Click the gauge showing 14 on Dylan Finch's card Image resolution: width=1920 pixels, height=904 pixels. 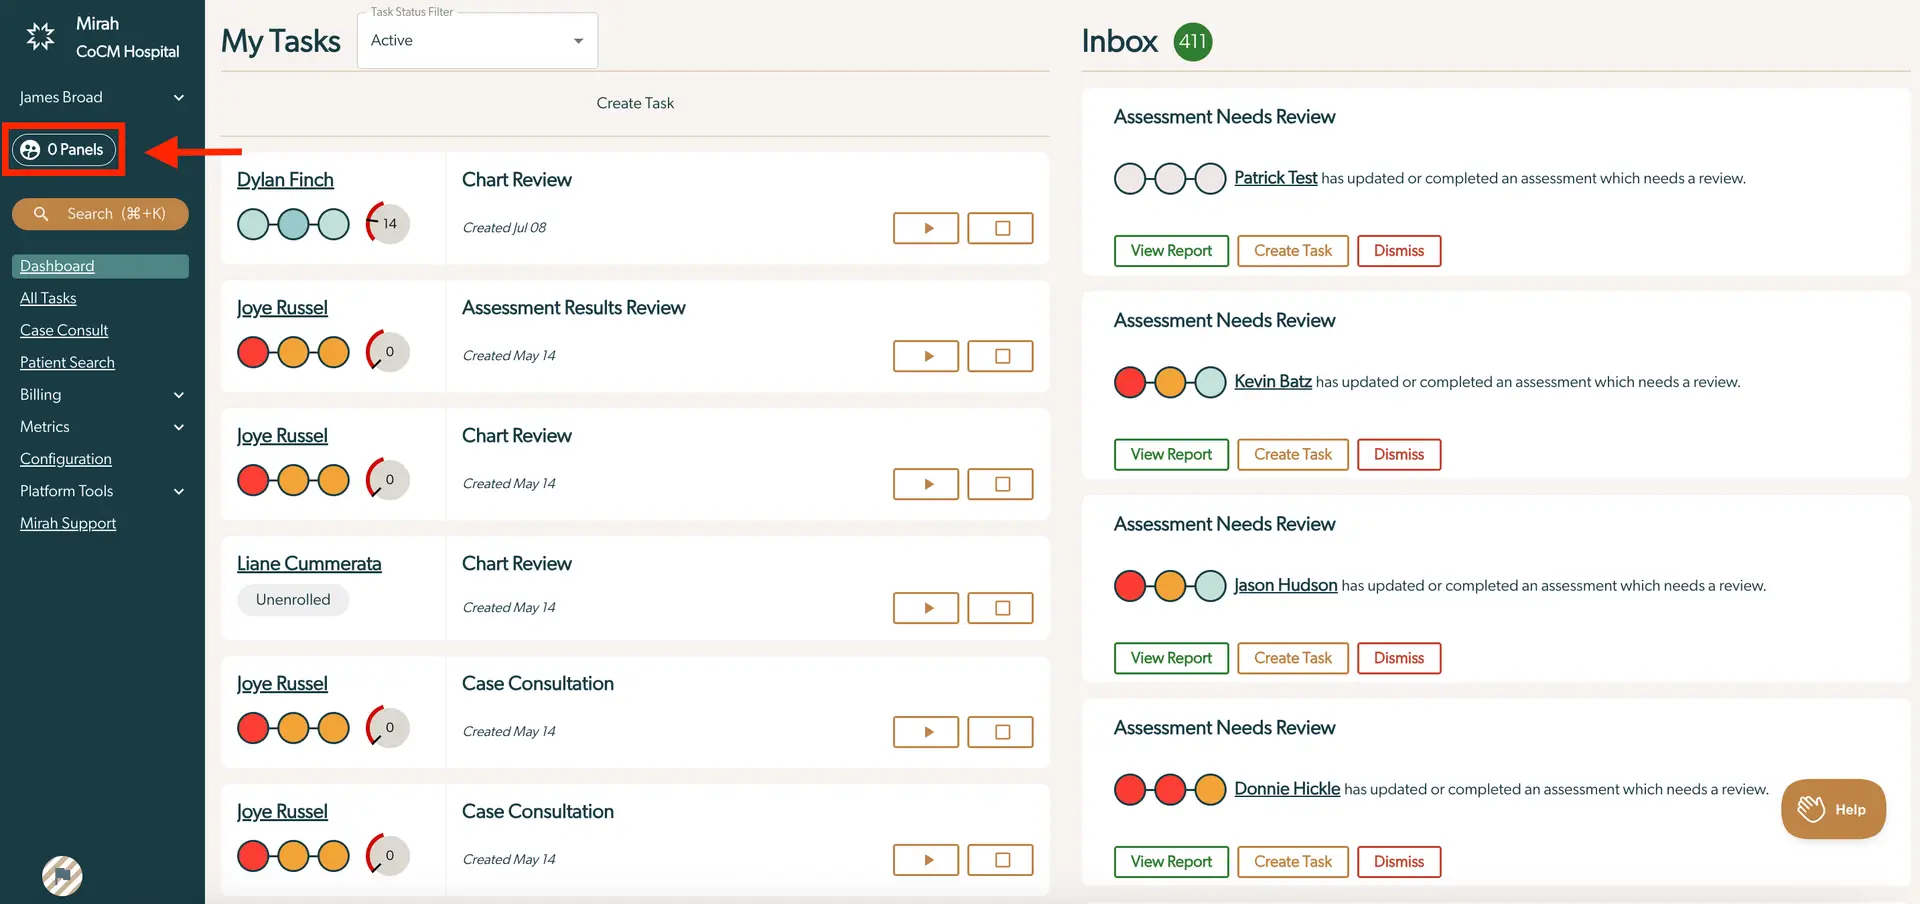coord(387,223)
